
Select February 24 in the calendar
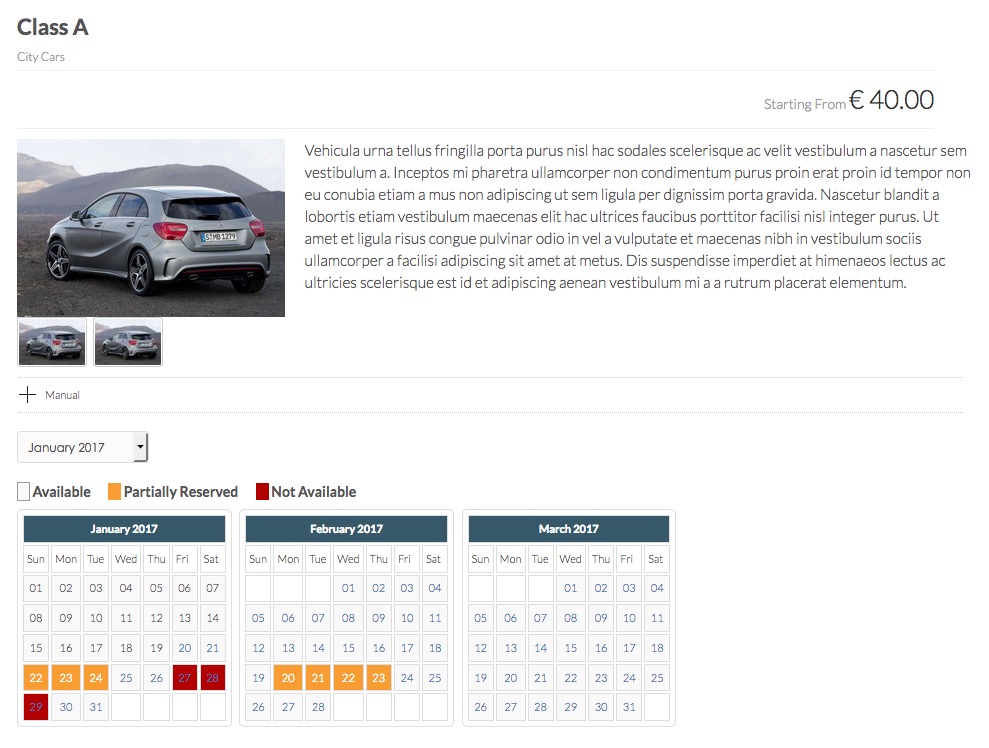coord(407,678)
